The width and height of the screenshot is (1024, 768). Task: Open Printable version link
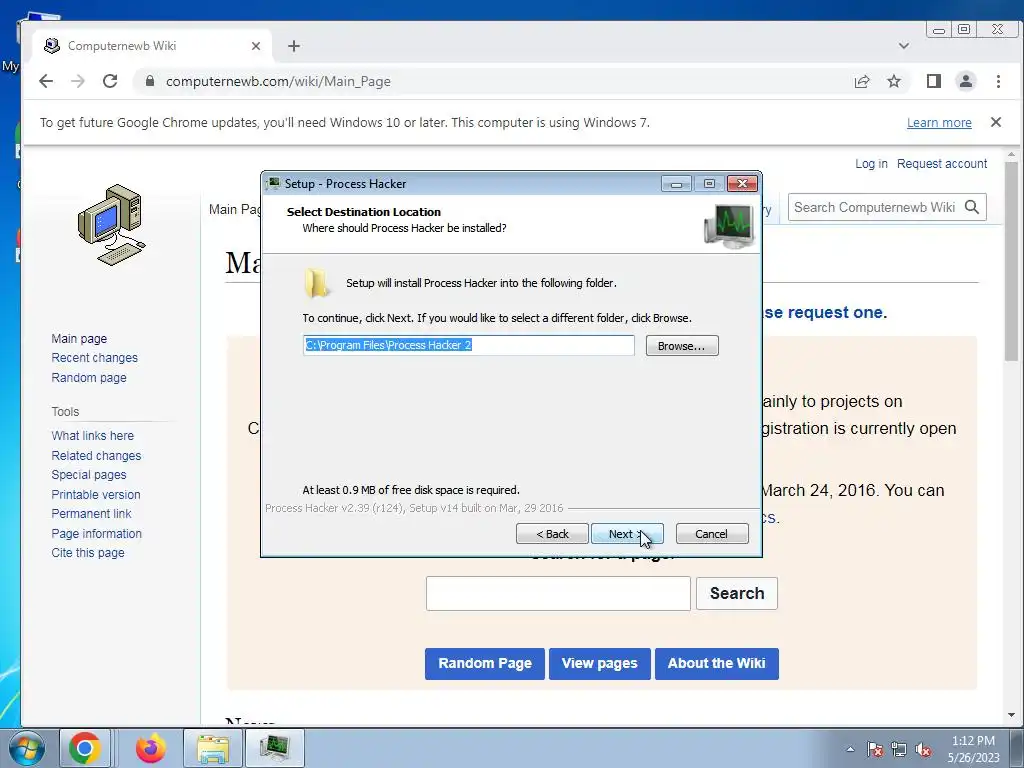(96, 494)
